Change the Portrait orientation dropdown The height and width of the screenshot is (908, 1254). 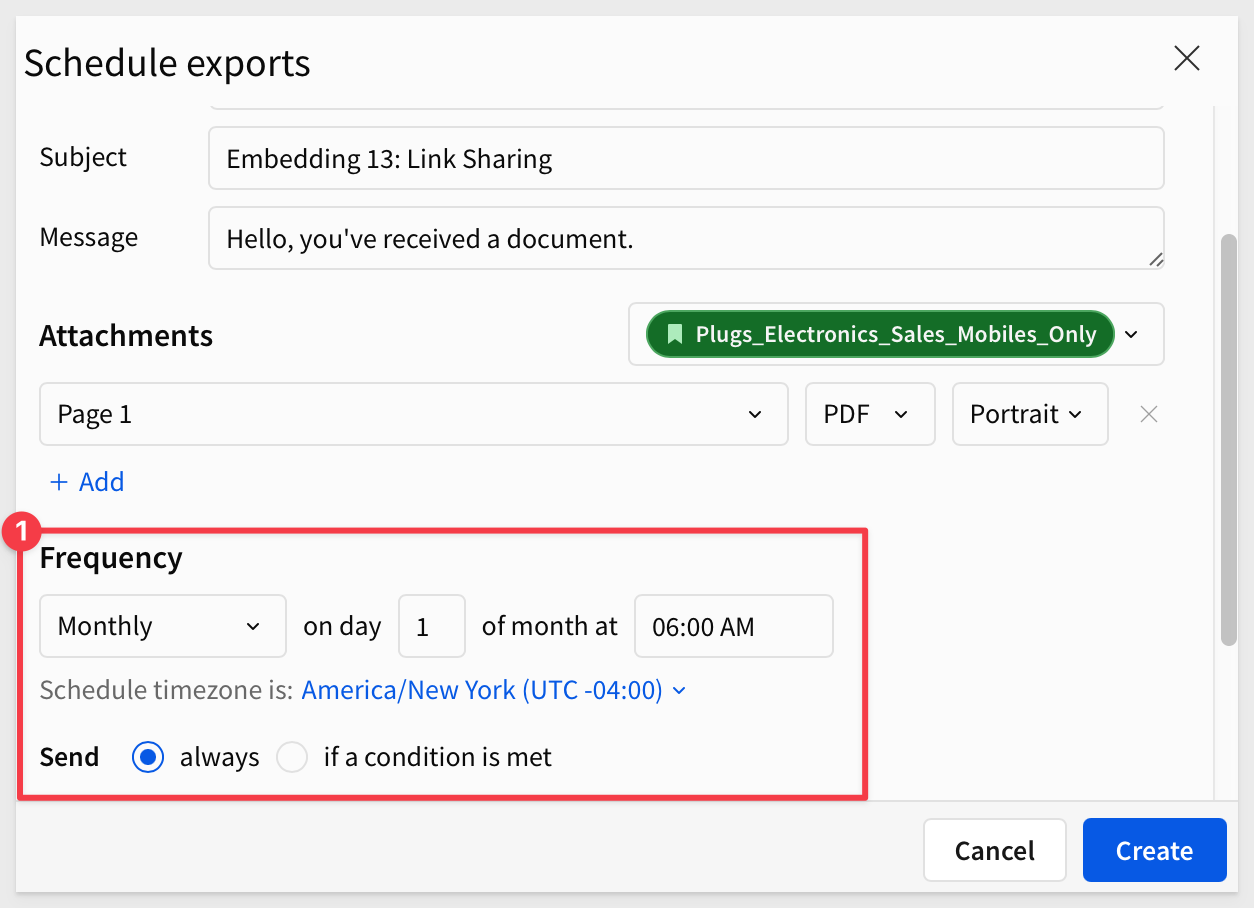pos(1030,414)
